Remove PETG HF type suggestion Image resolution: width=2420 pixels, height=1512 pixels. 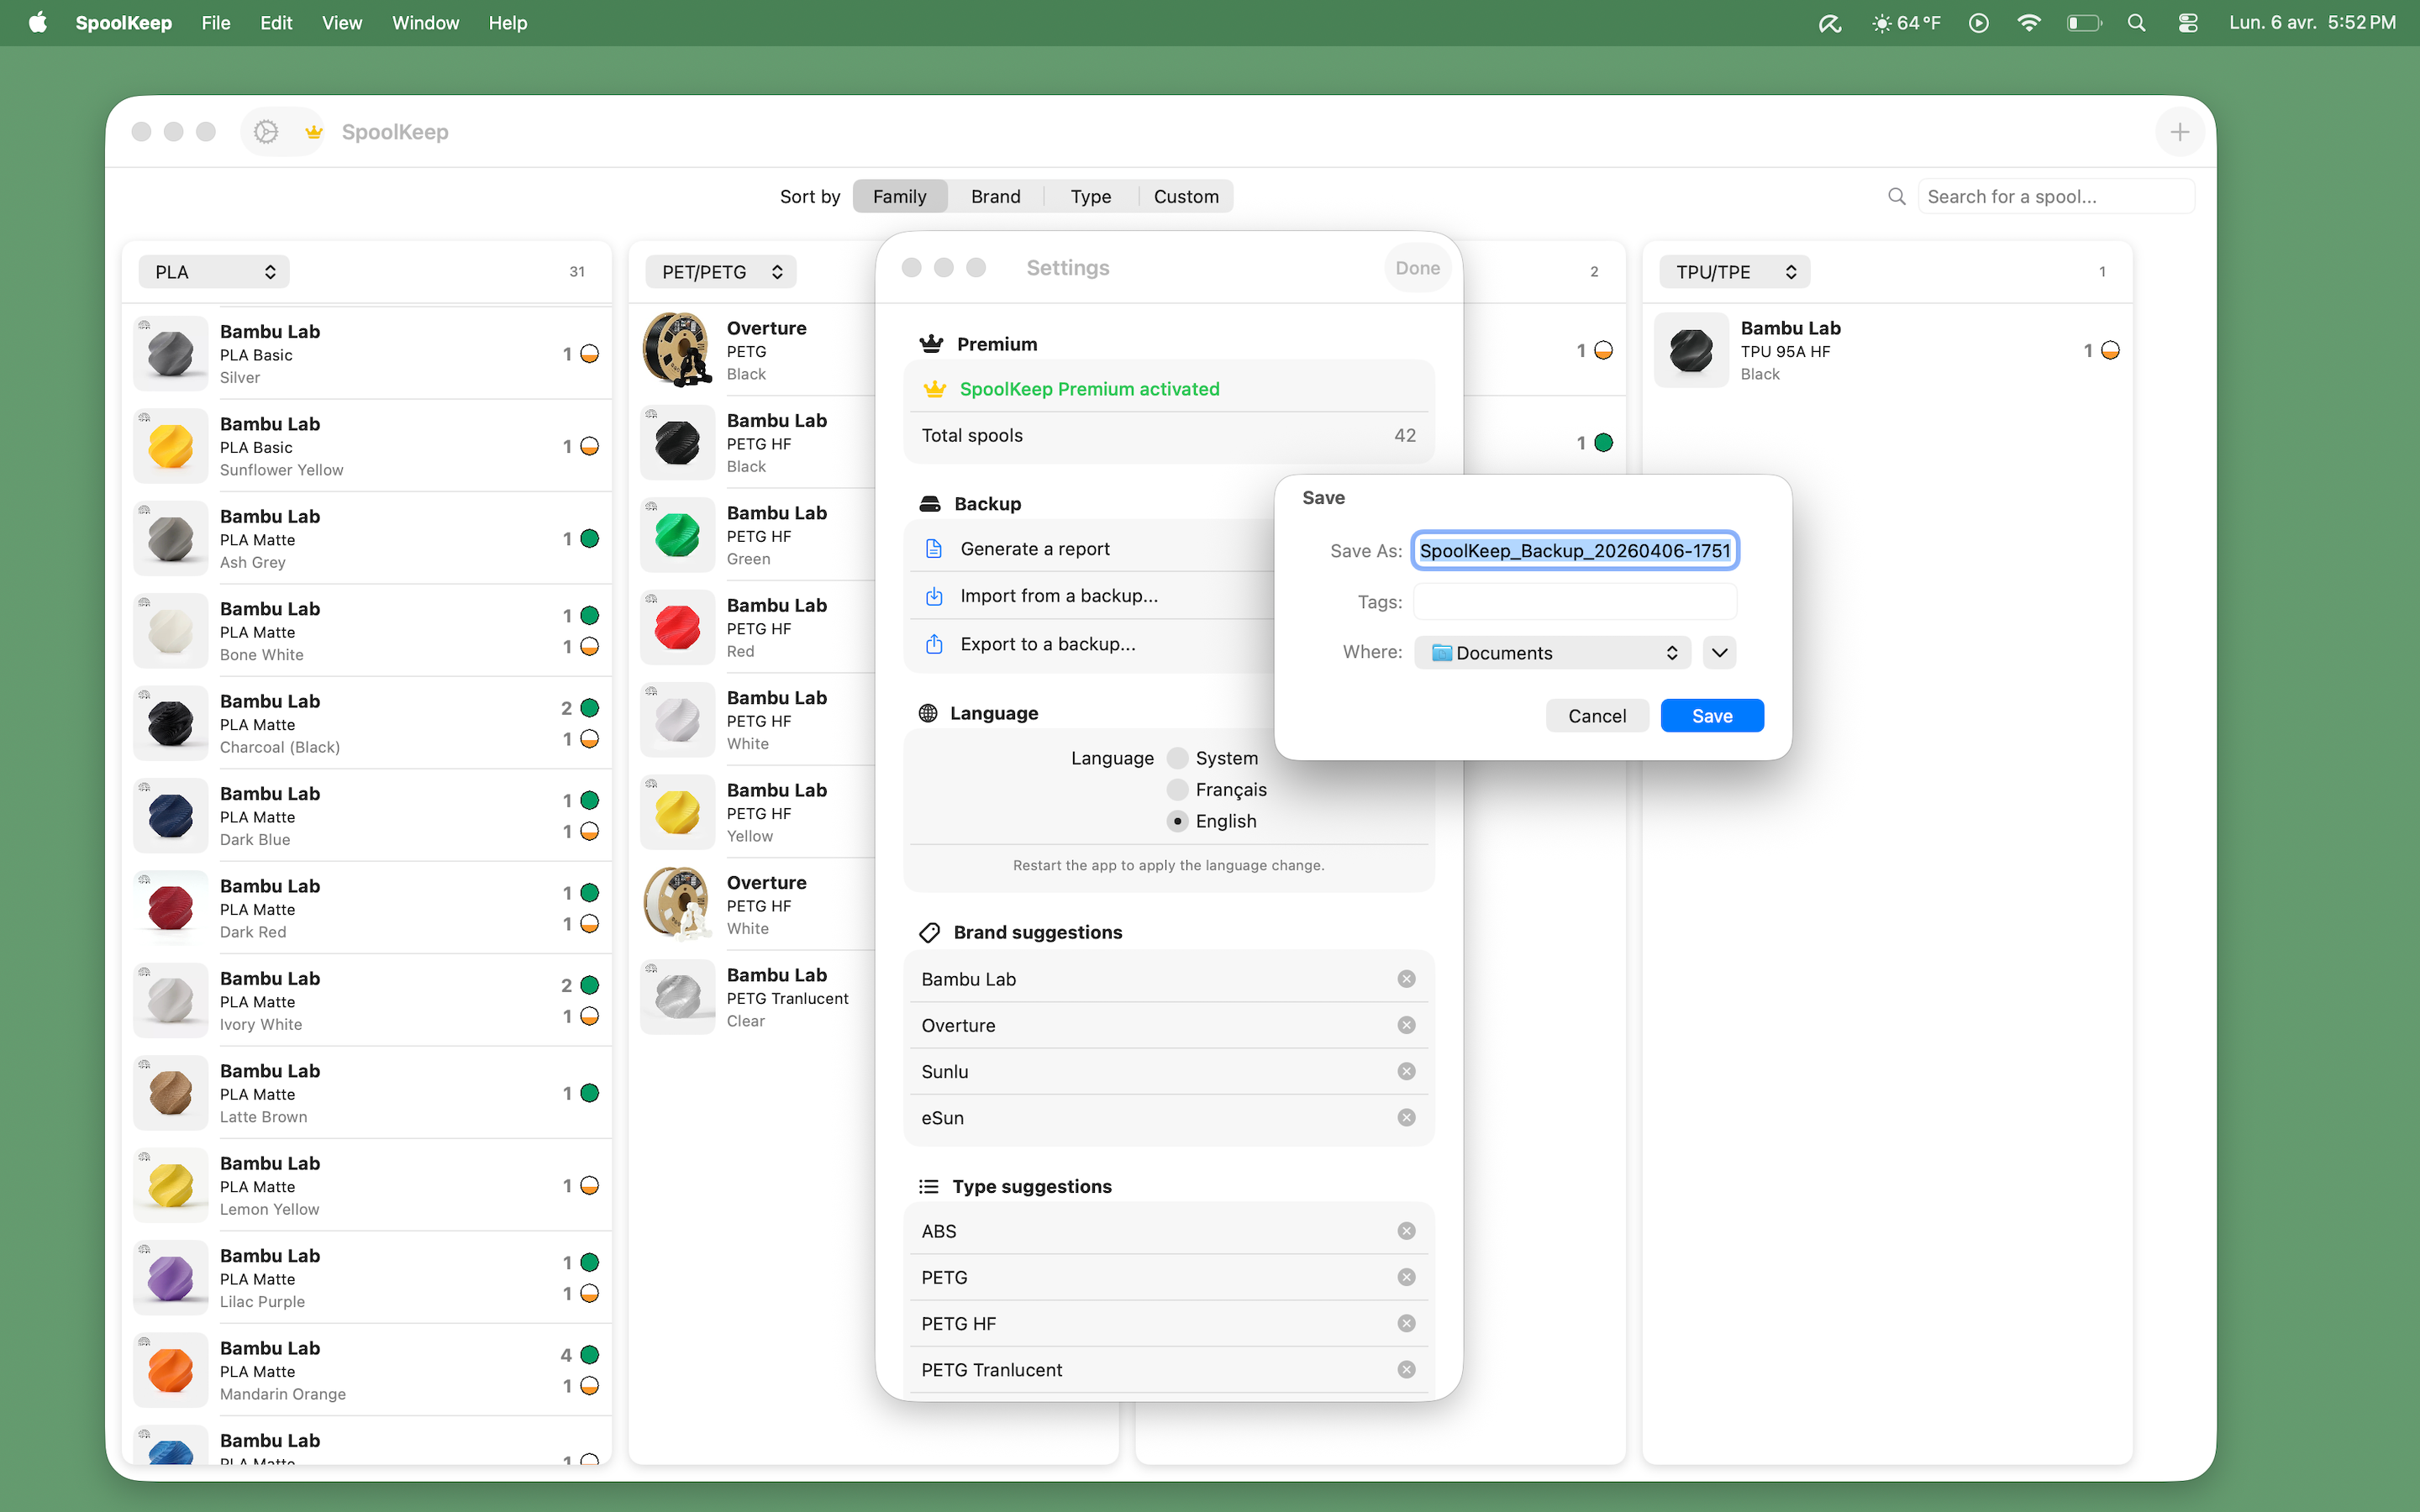click(x=1407, y=1323)
